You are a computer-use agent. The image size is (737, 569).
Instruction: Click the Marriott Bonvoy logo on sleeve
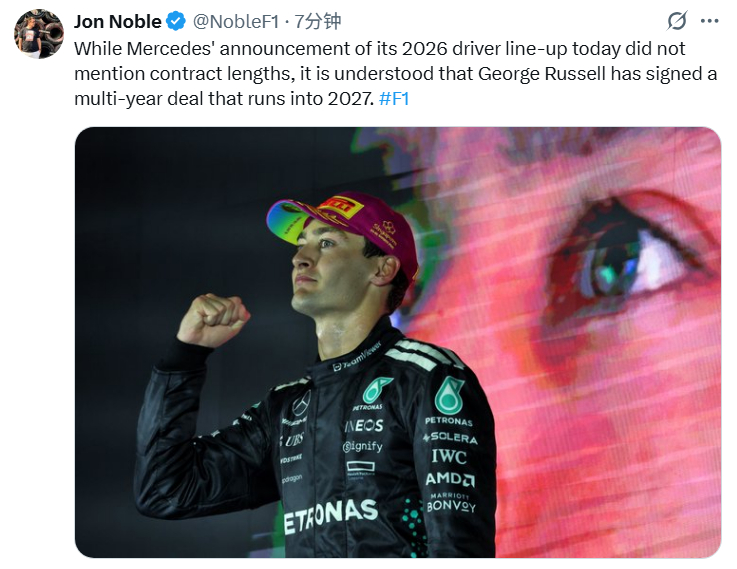click(451, 501)
